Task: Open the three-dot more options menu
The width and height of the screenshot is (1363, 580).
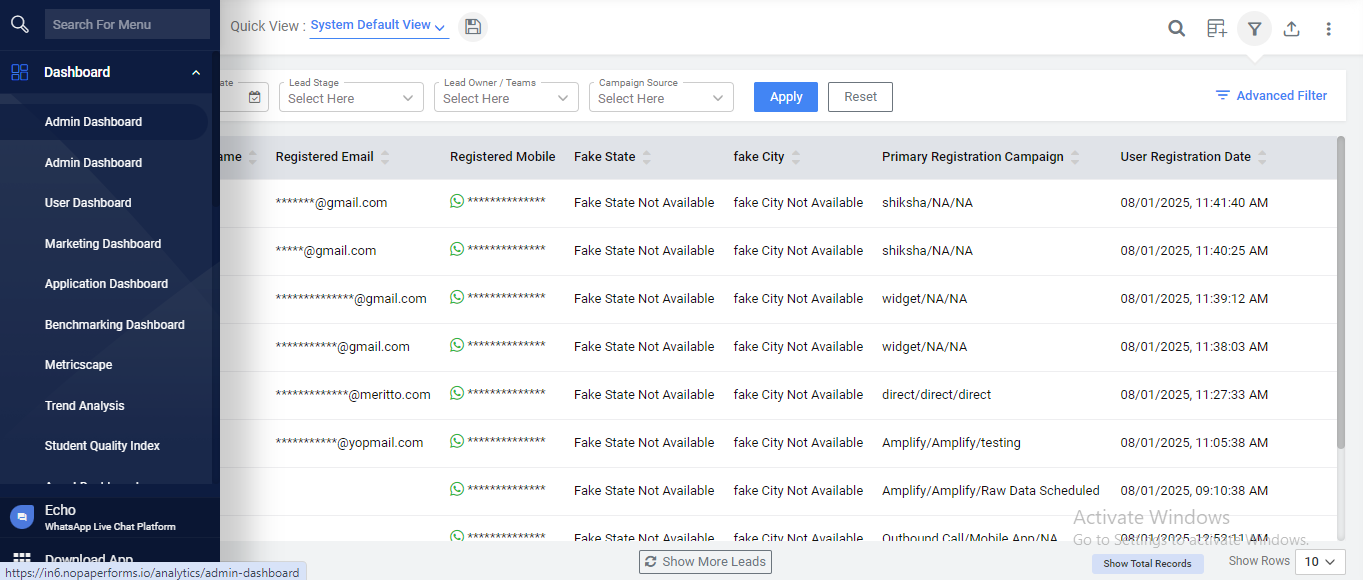Action: coord(1328,29)
